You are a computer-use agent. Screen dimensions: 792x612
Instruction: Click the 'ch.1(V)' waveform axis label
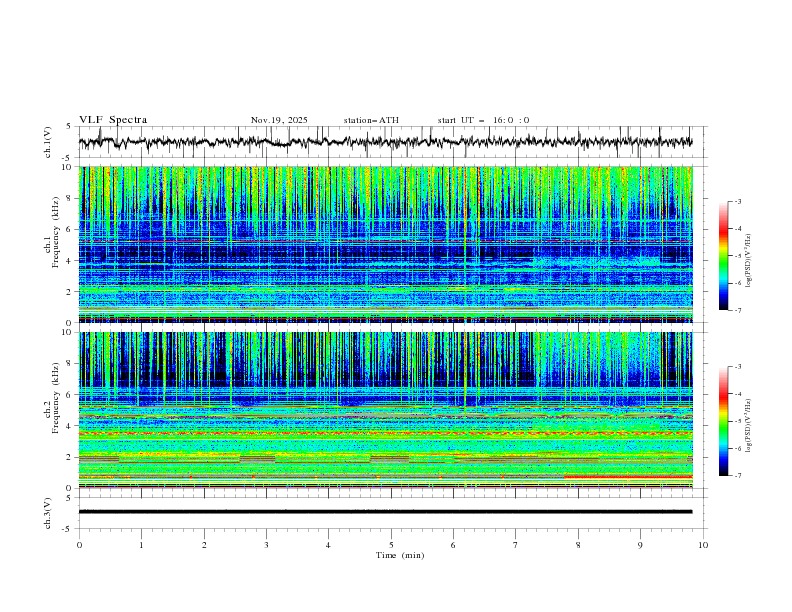point(48,142)
